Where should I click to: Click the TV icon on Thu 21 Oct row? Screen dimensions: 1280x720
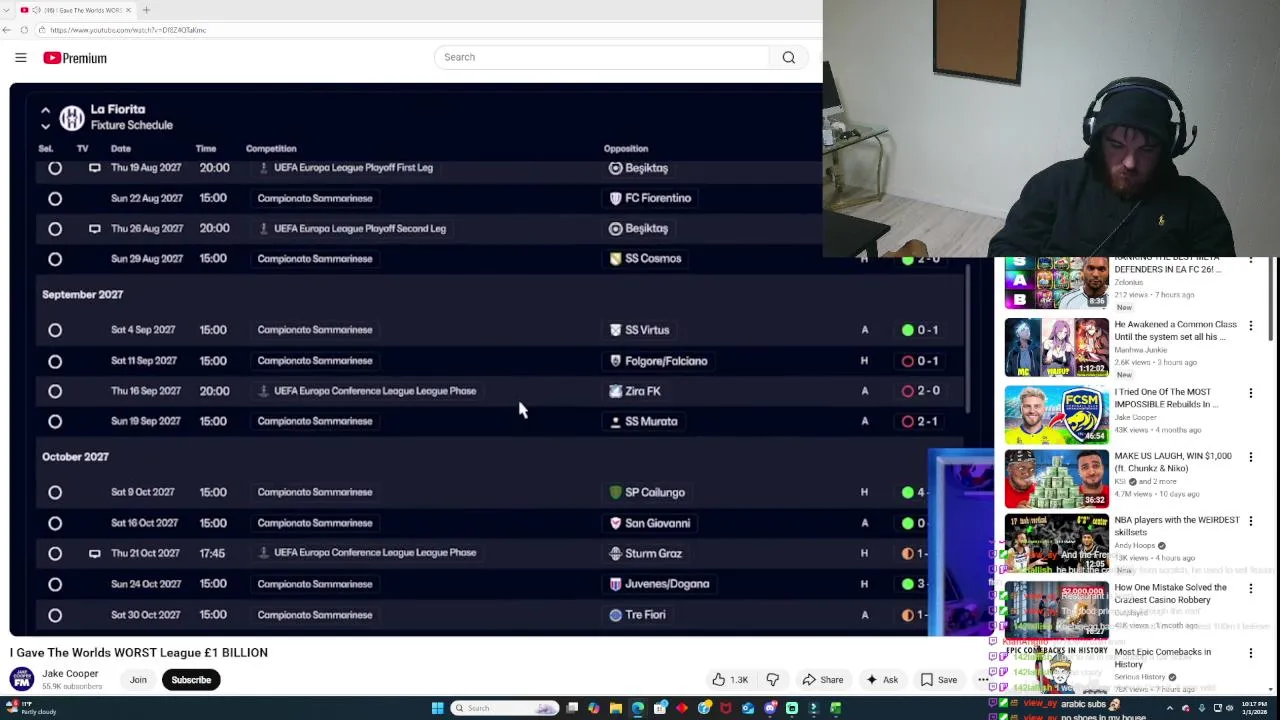tap(94, 553)
